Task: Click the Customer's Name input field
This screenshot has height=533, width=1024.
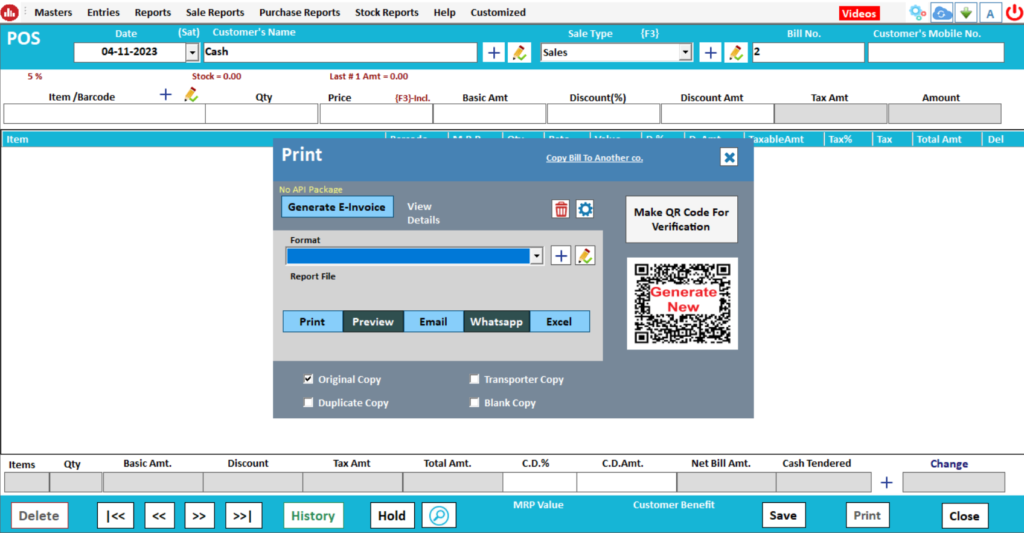Action: tap(340, 52)
